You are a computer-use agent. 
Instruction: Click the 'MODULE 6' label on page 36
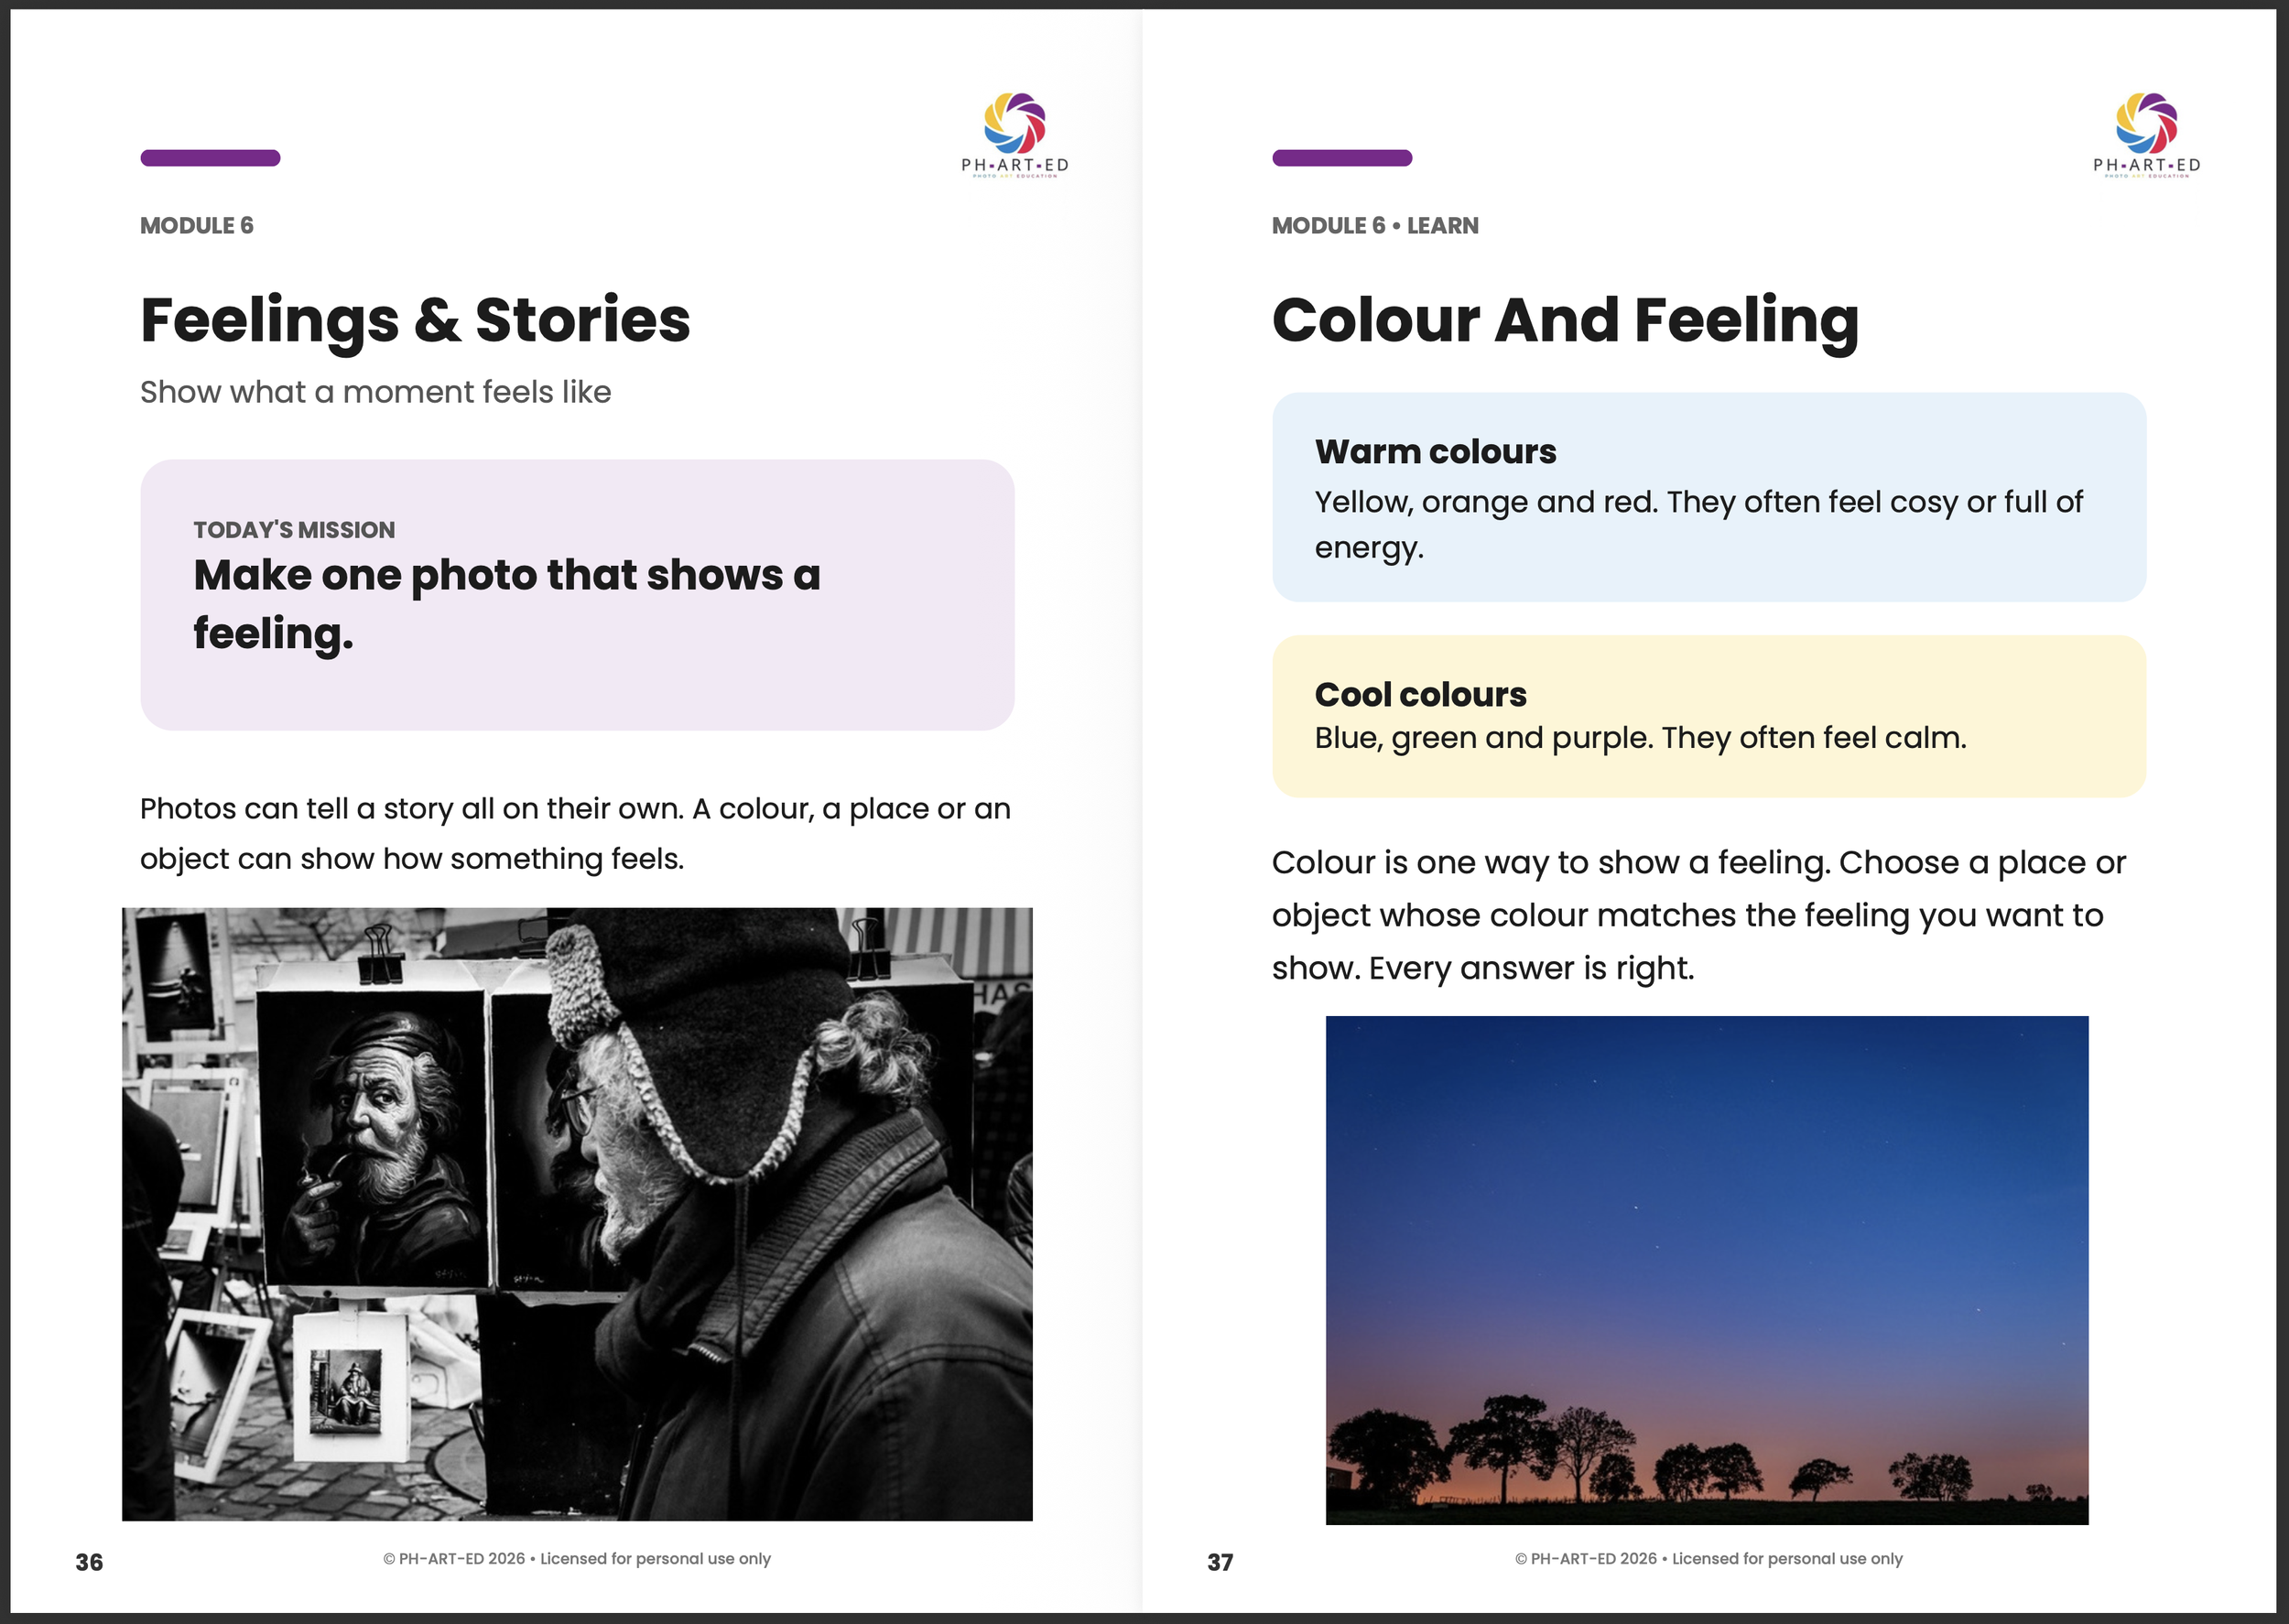pos(197,226)
